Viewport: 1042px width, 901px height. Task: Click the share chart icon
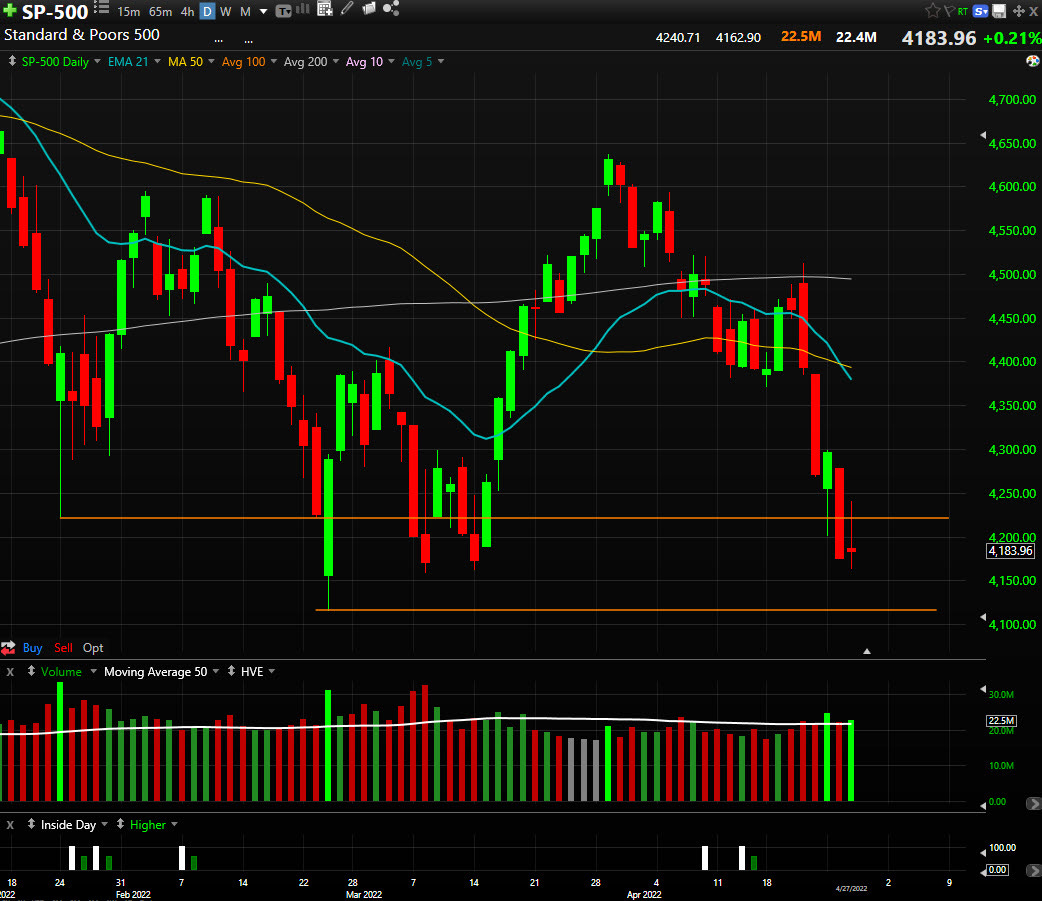[x=391, y=9]
